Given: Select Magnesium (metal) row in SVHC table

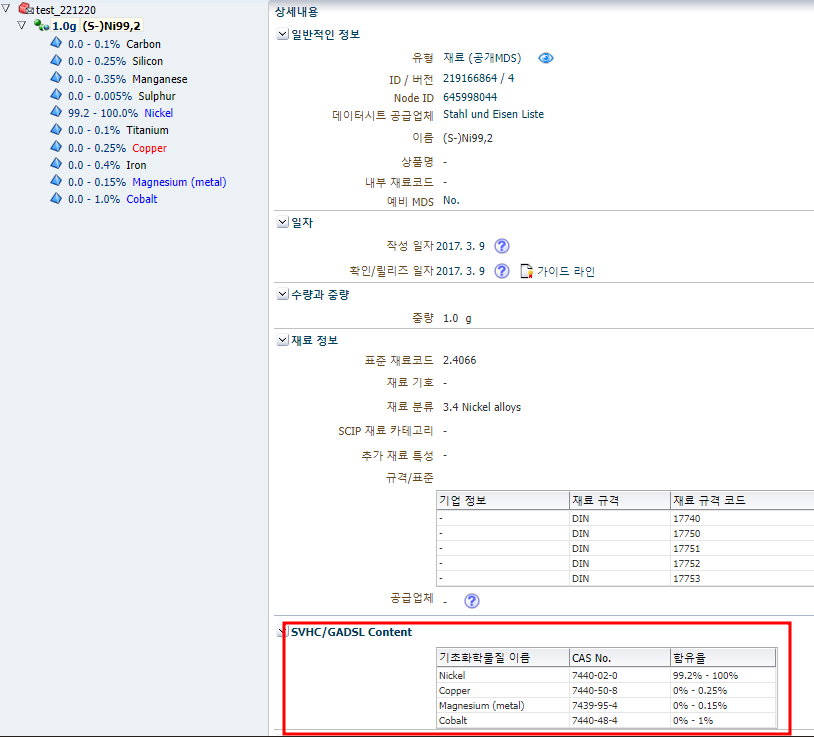Looking at the screenshot, I should tap(606, 706).
